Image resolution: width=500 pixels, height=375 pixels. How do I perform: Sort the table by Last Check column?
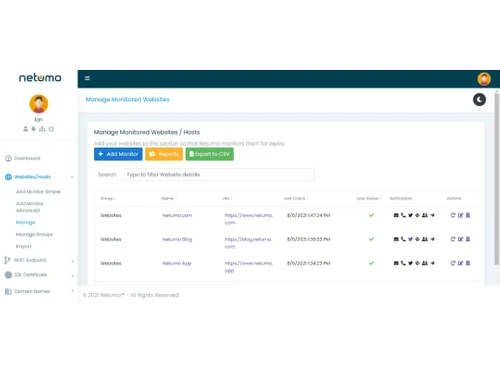click(x=296, y=198)
